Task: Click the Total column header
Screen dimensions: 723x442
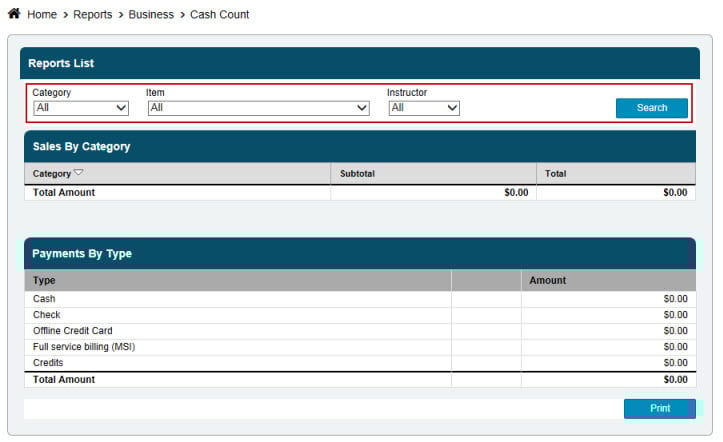Action: click(556, 174)
